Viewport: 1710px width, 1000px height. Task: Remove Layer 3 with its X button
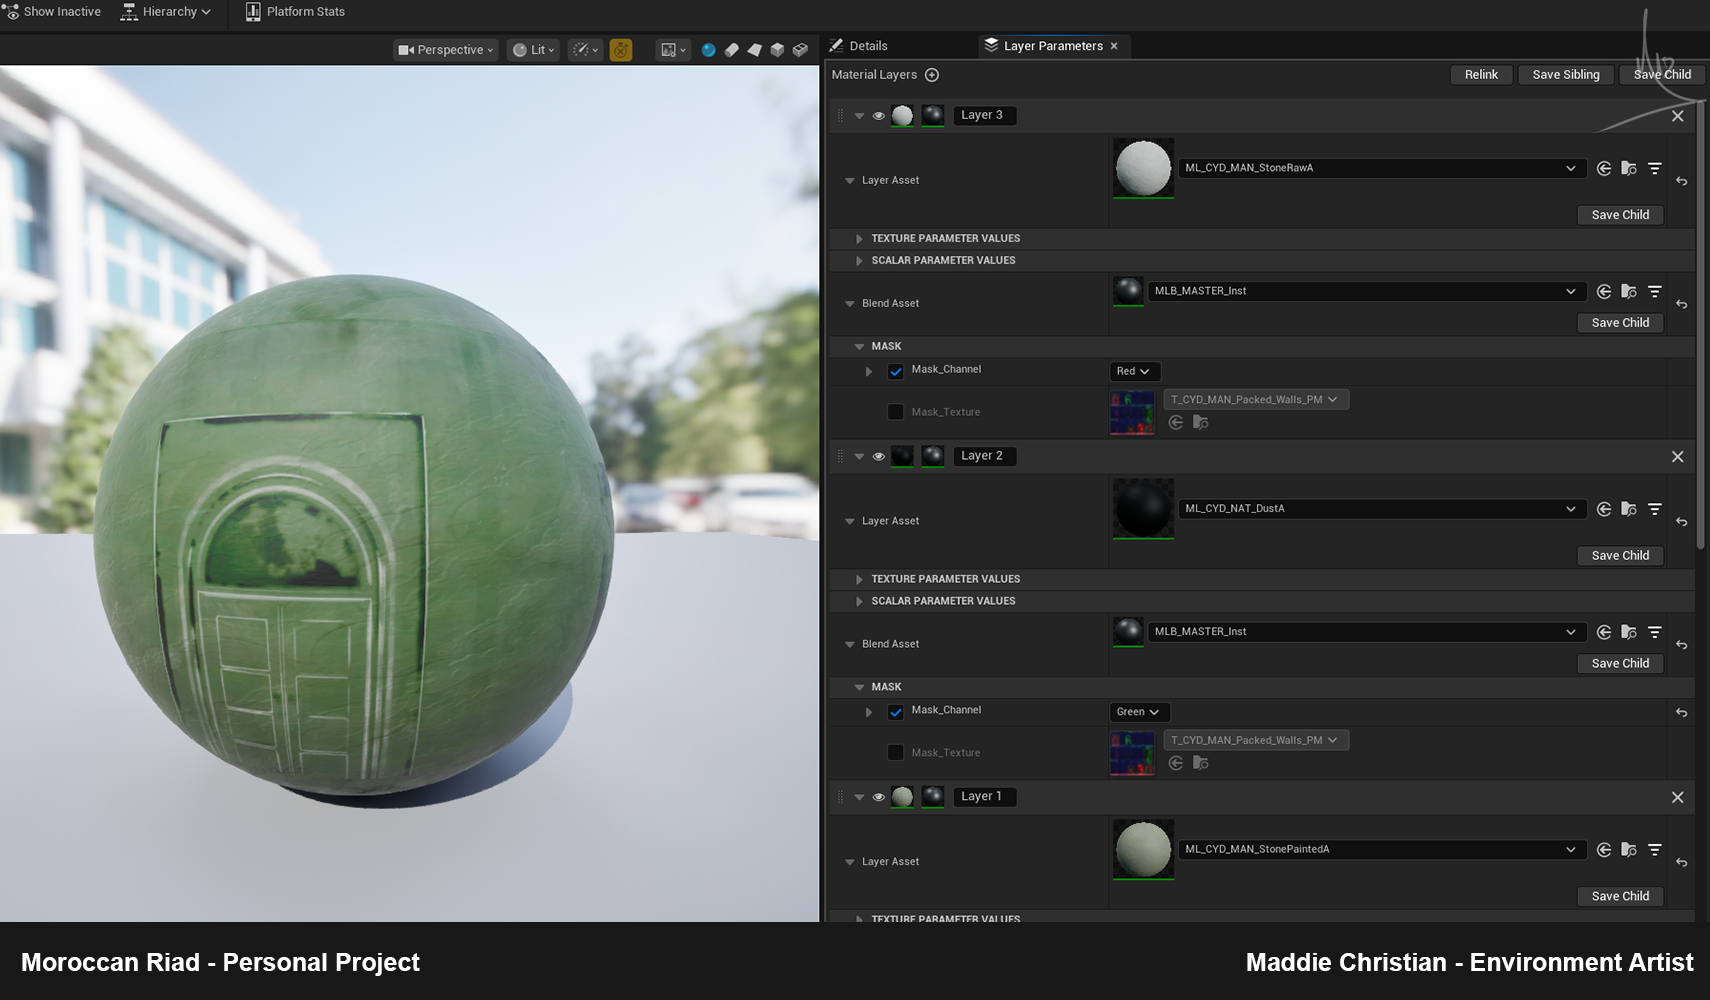point(1678,116)
